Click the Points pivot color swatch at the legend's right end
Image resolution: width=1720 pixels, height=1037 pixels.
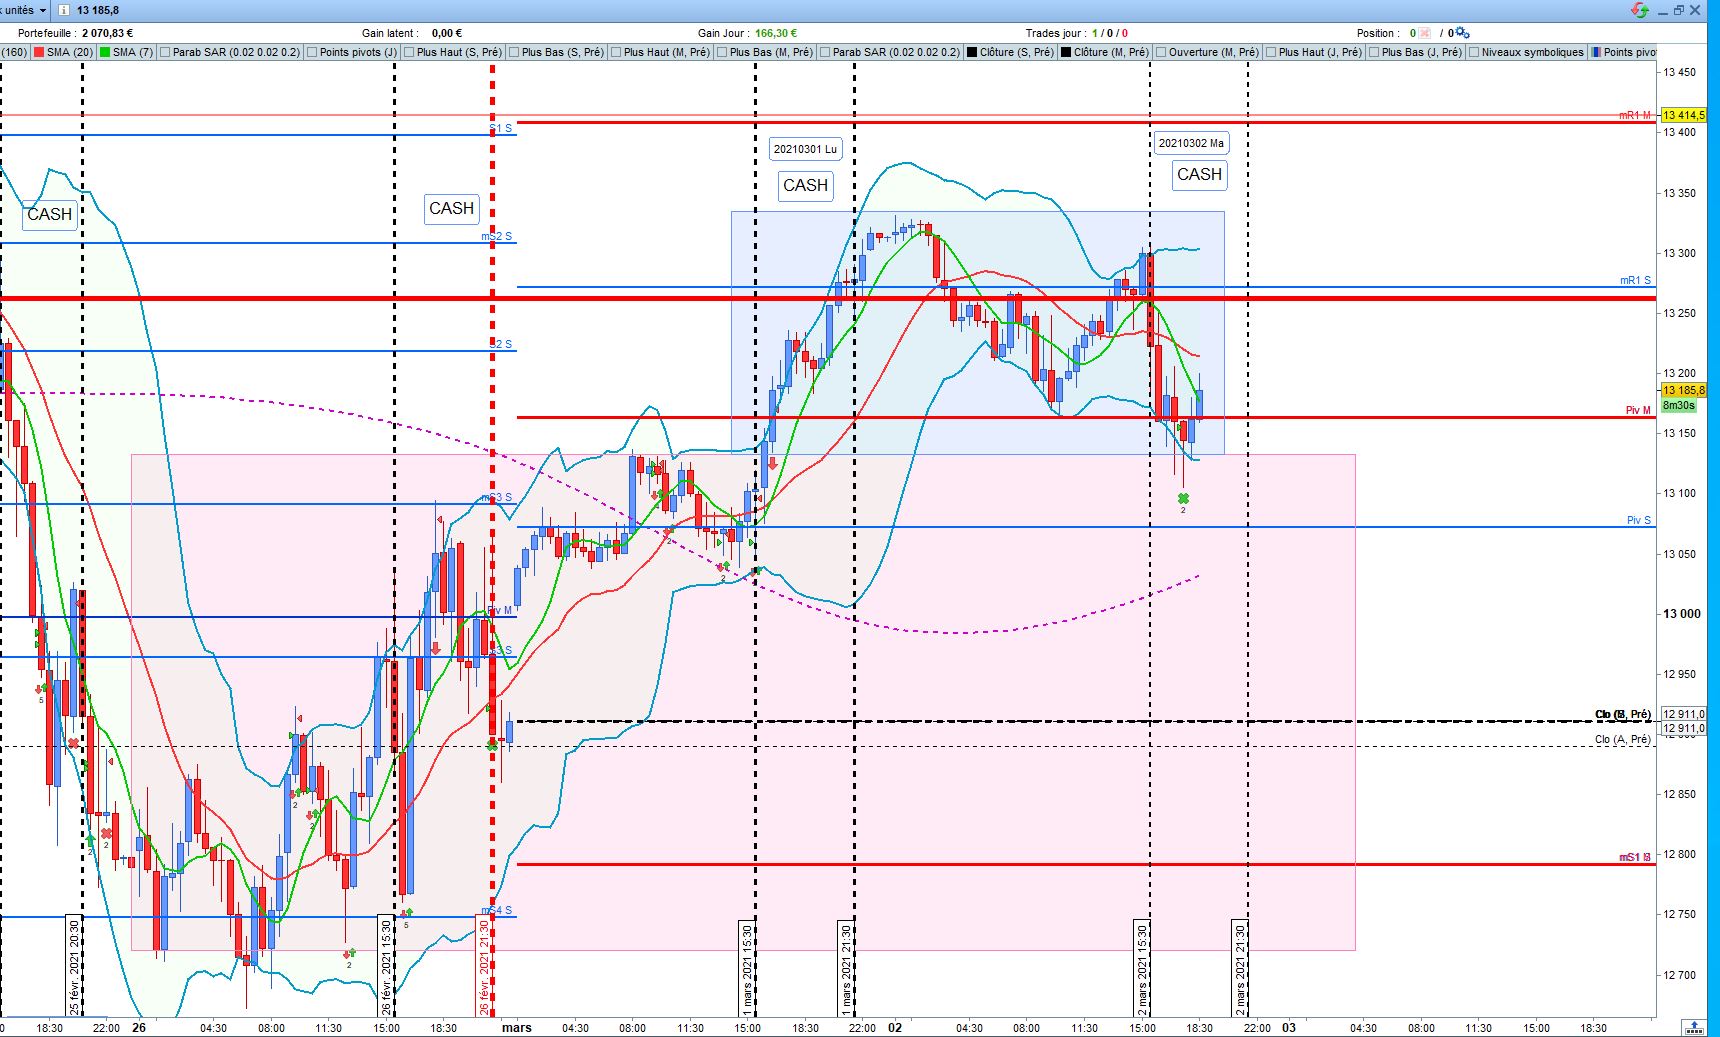point(1596,52)
